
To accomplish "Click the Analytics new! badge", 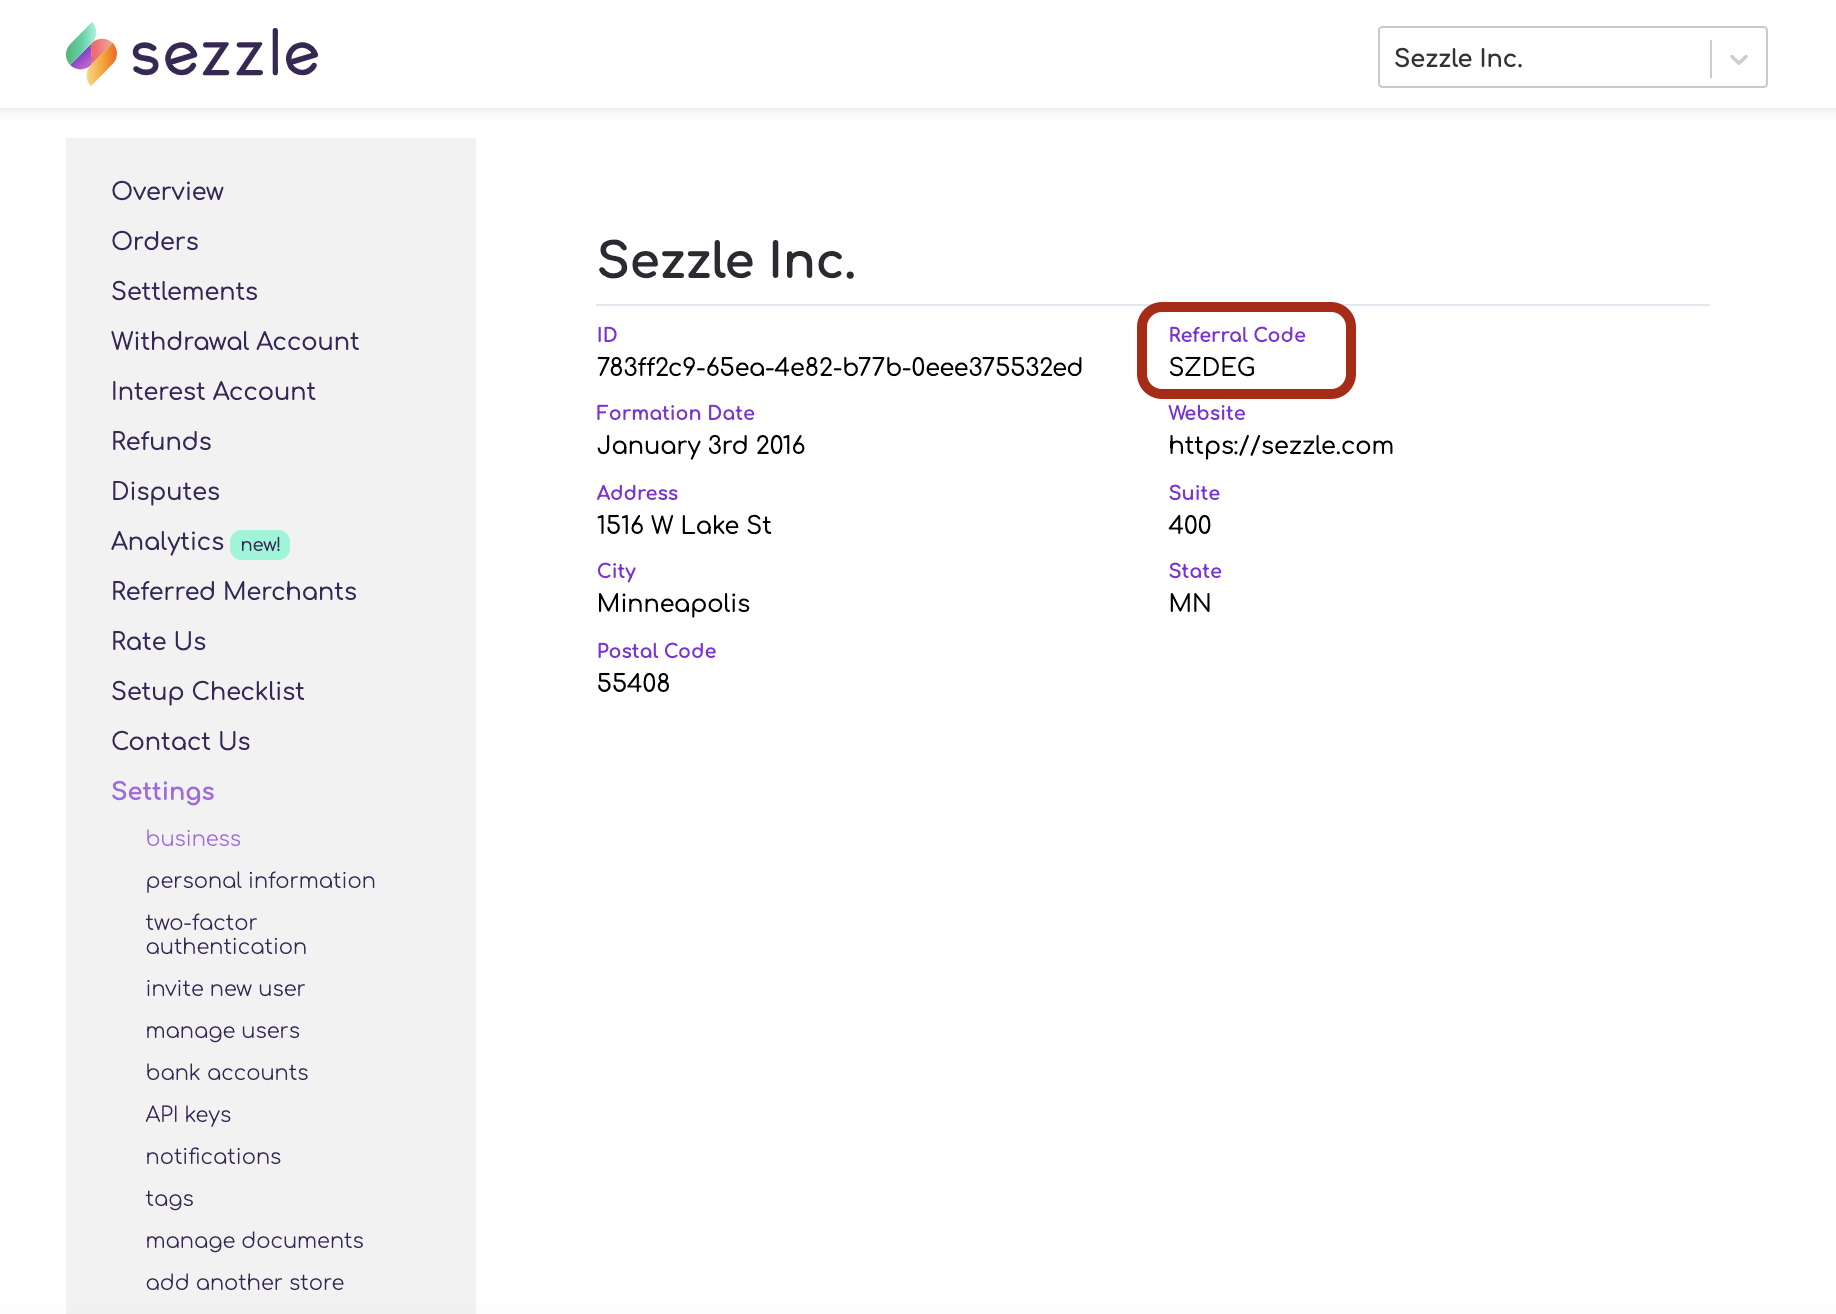I will coord(260,544).
